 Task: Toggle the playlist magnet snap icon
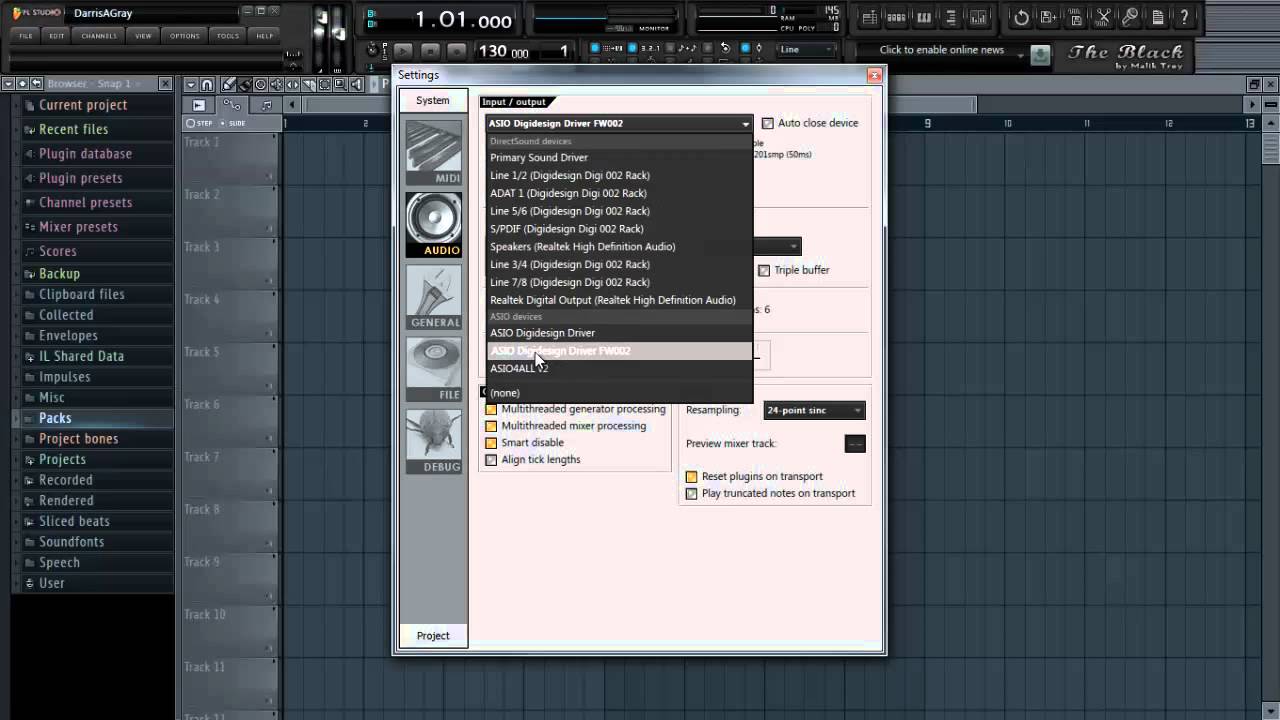(207, 84)
